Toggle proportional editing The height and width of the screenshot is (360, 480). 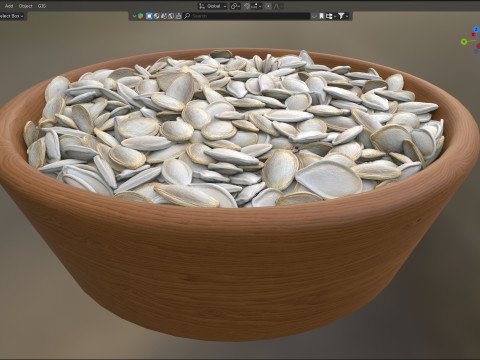tap(268, 6)
